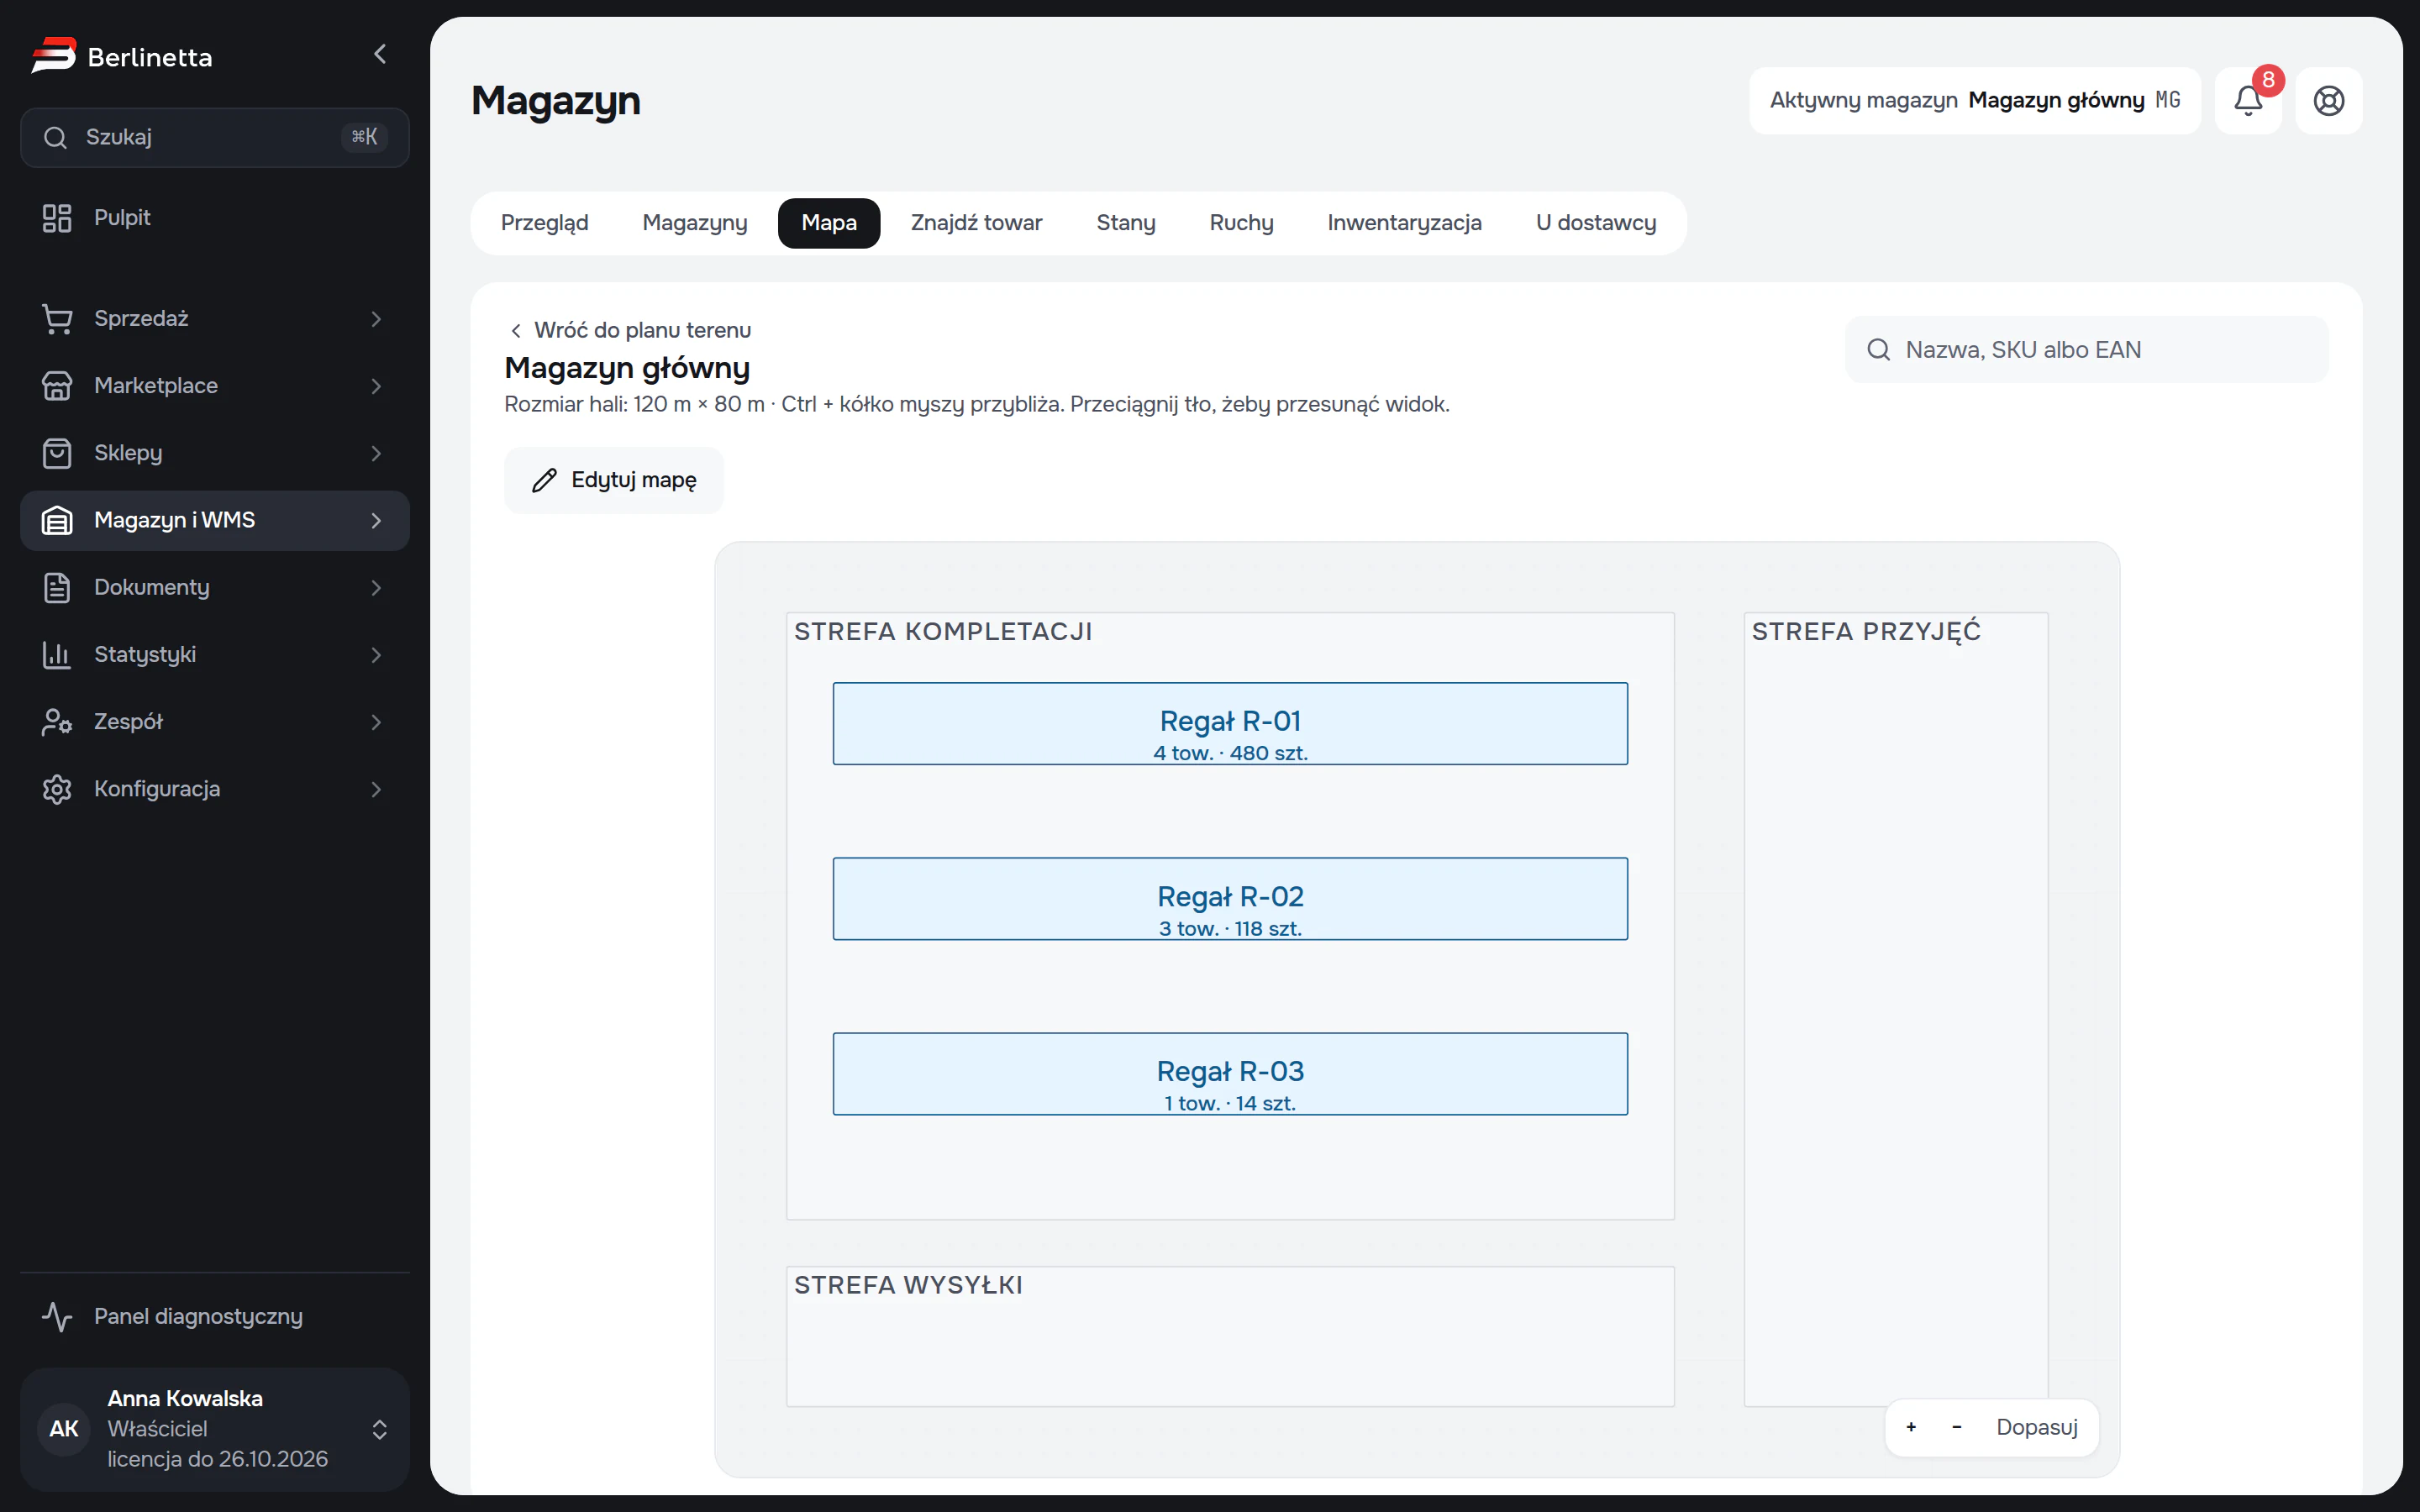Click the Zespół users icon
This screenshot has height=1512, width=2420.
57,722
